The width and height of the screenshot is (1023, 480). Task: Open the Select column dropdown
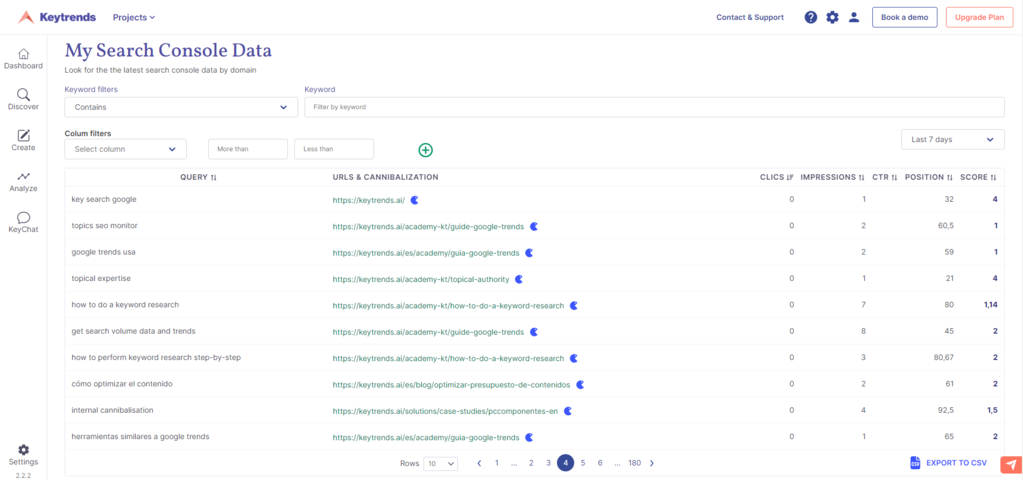[125, 149]
